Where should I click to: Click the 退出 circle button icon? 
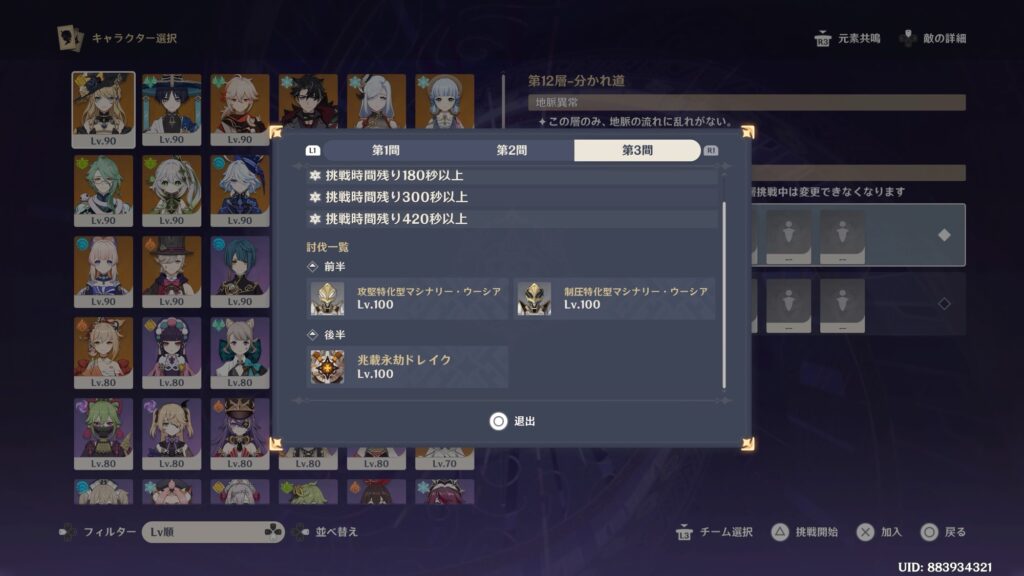[498, 421]
